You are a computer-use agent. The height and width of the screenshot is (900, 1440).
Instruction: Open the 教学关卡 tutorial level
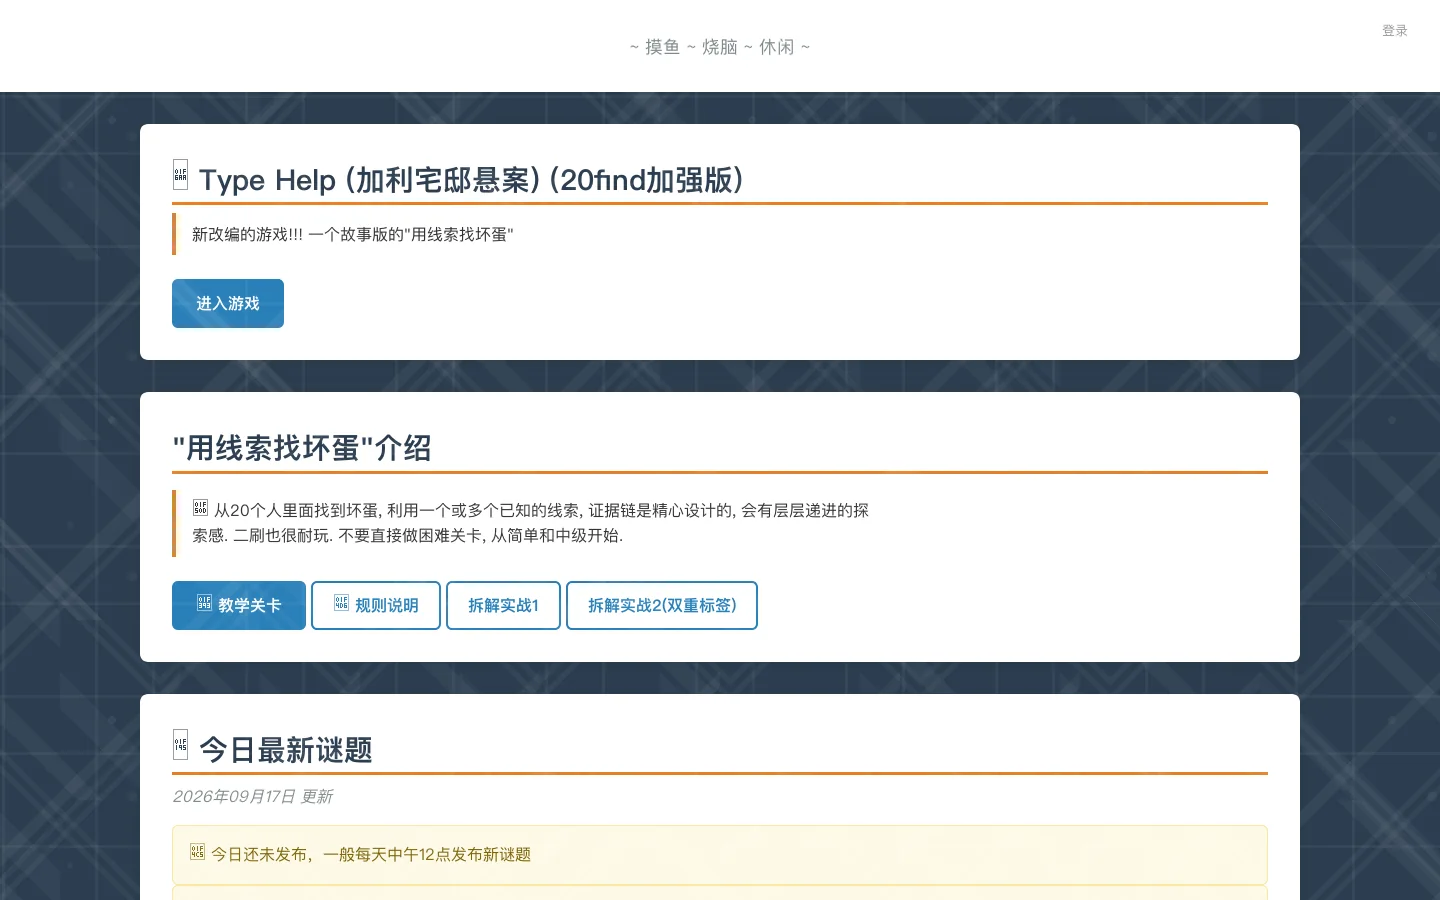[x=239, y=605]
